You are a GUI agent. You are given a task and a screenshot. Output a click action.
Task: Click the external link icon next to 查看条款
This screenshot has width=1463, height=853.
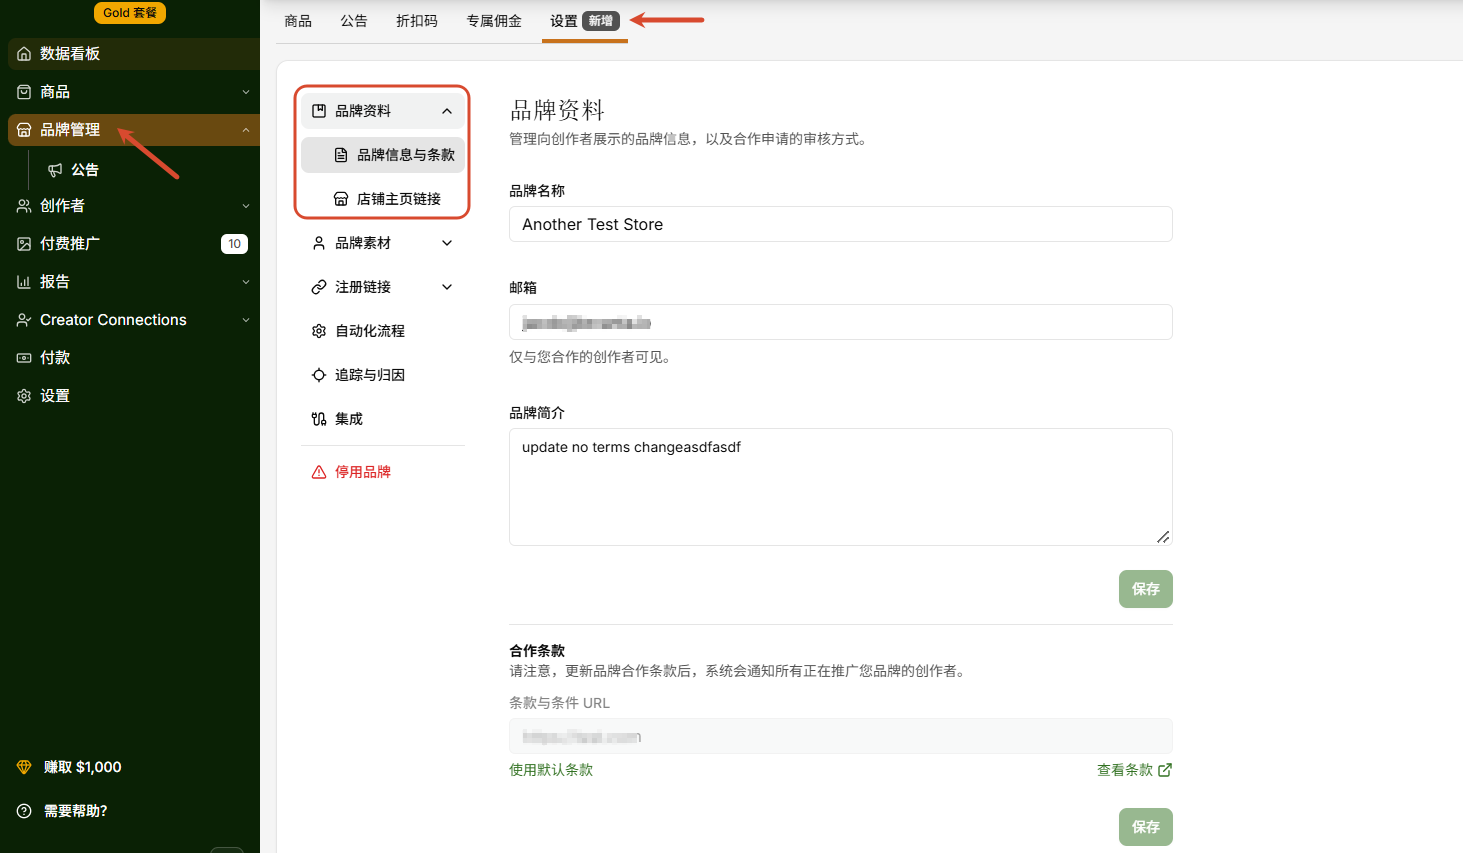(1165, 770)
